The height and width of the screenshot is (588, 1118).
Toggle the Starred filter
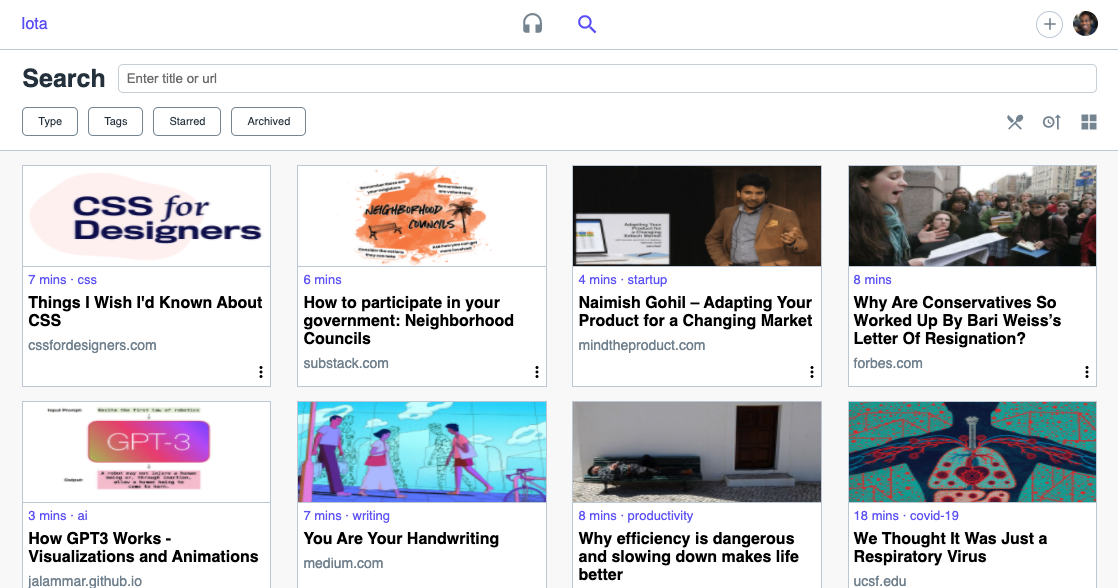(187, 121)
